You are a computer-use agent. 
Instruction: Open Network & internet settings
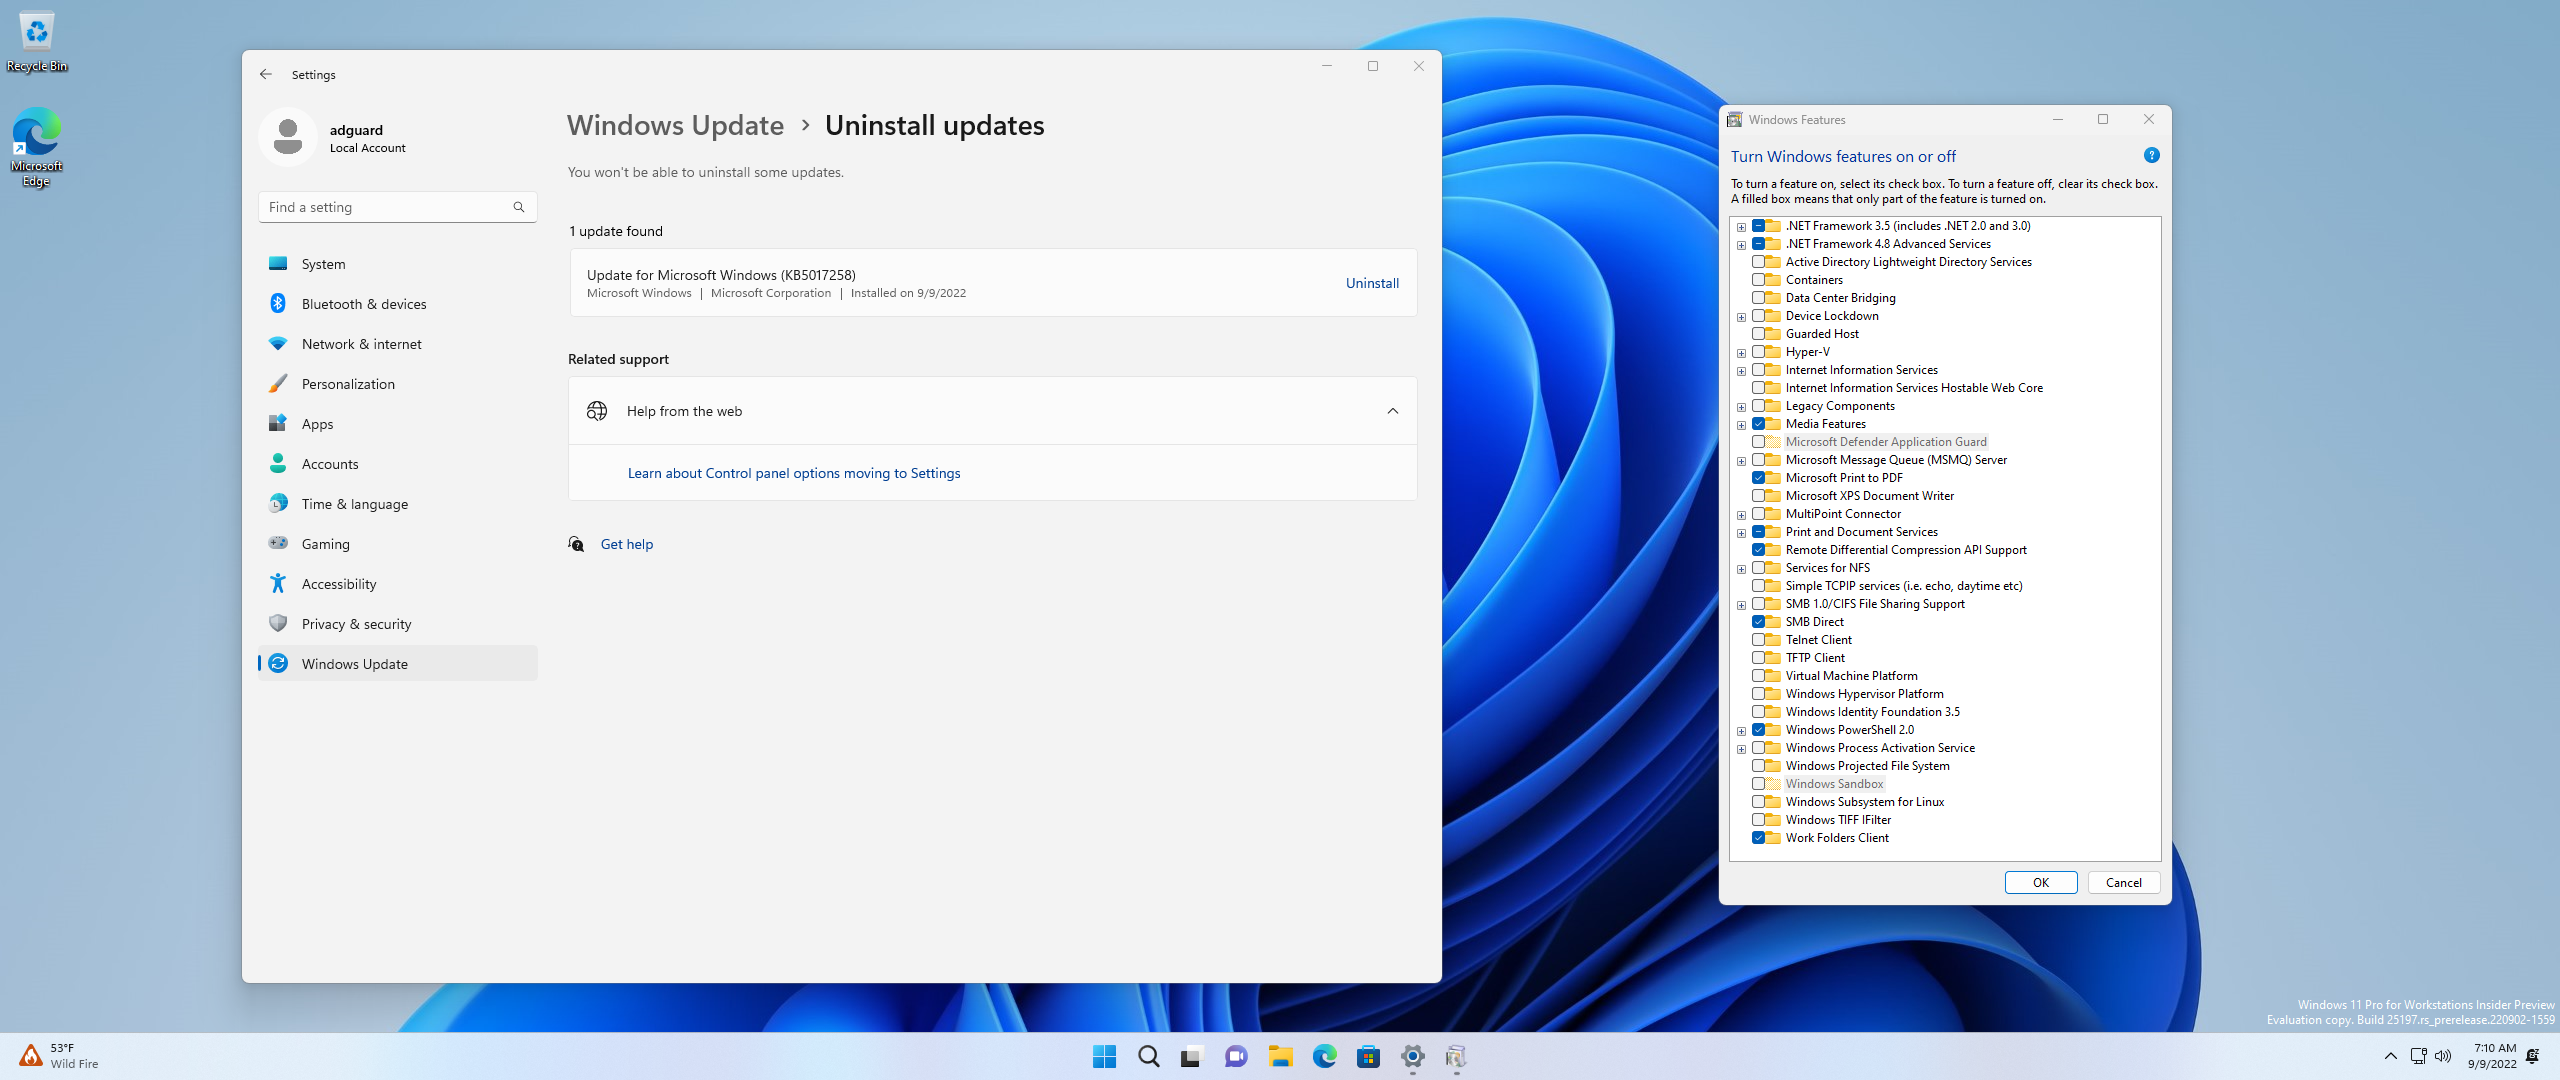(398, 344)
